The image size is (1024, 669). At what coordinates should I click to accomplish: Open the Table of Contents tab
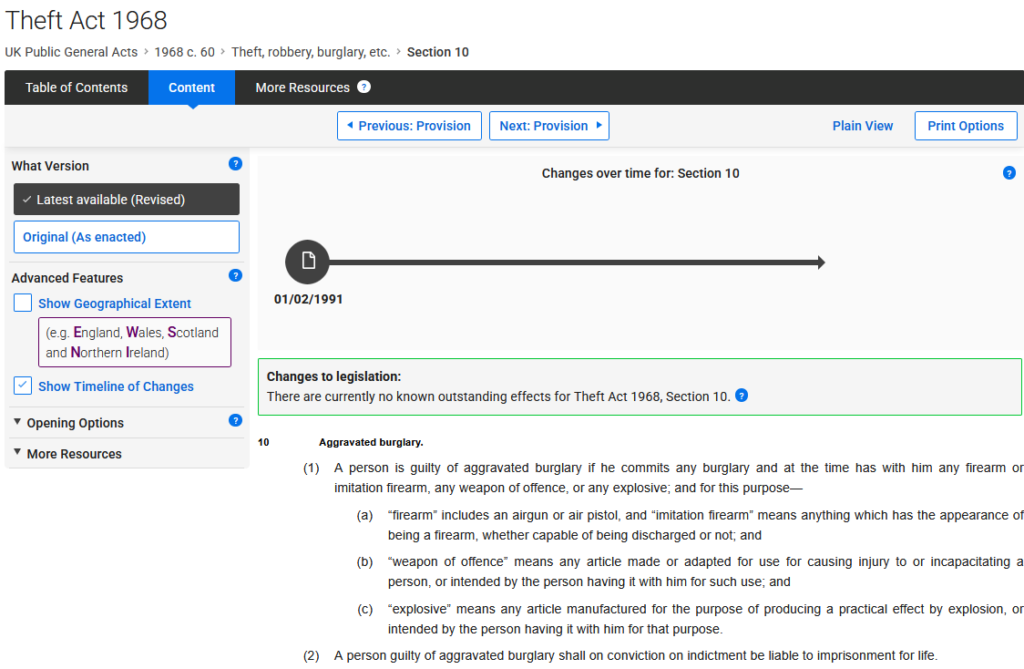point(77,88)
